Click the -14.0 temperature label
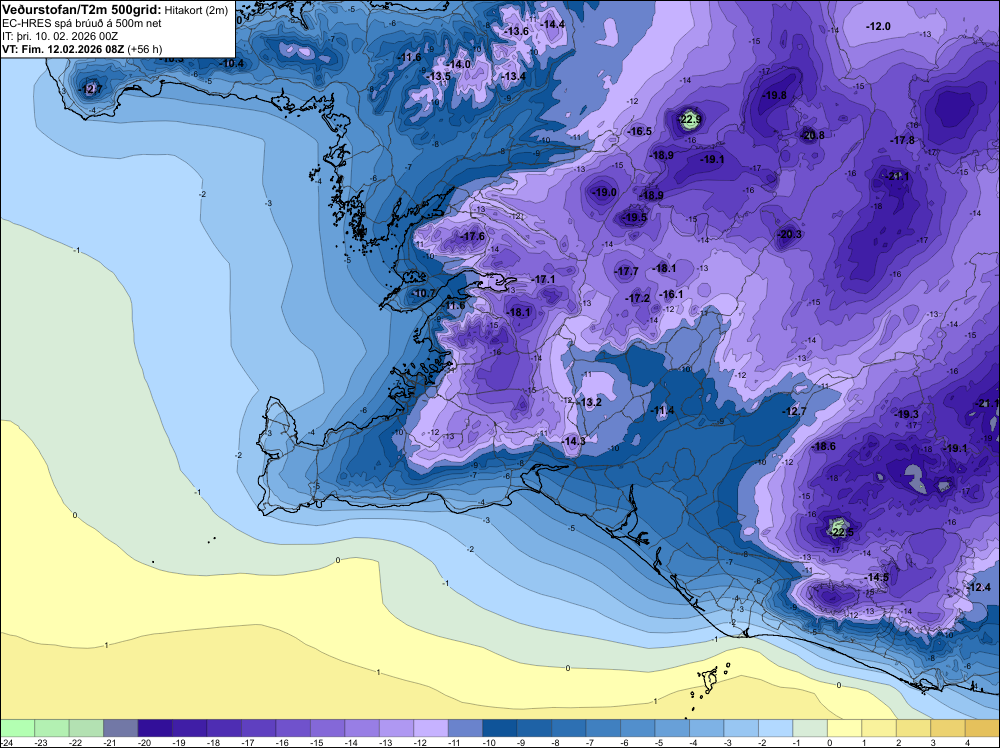 [x=459, y=64]
